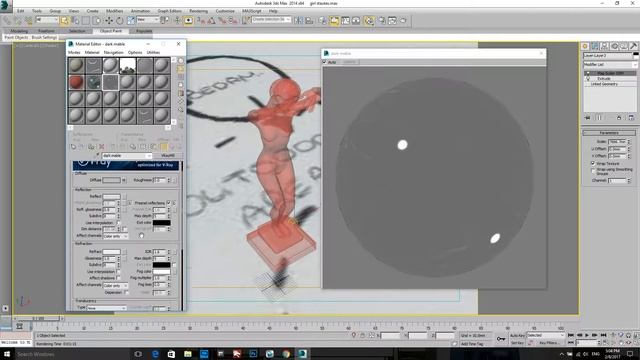
Task: Toggle Dispersion checkbox
Action: [x=126, y=292]
